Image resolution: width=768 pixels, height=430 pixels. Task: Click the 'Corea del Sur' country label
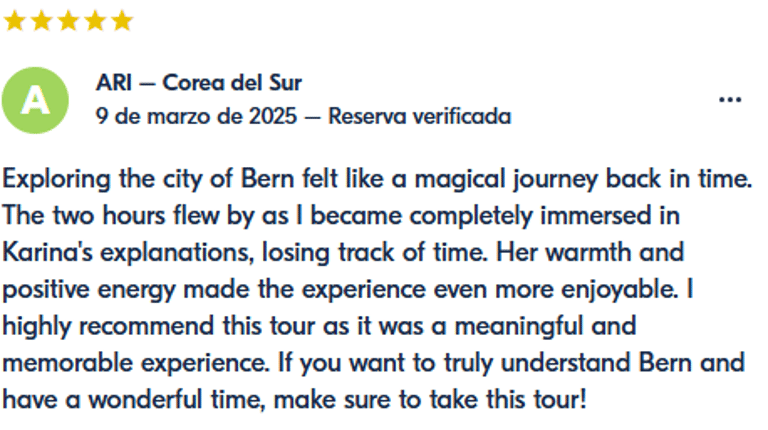pyautogui.click(x=232, y=82)
